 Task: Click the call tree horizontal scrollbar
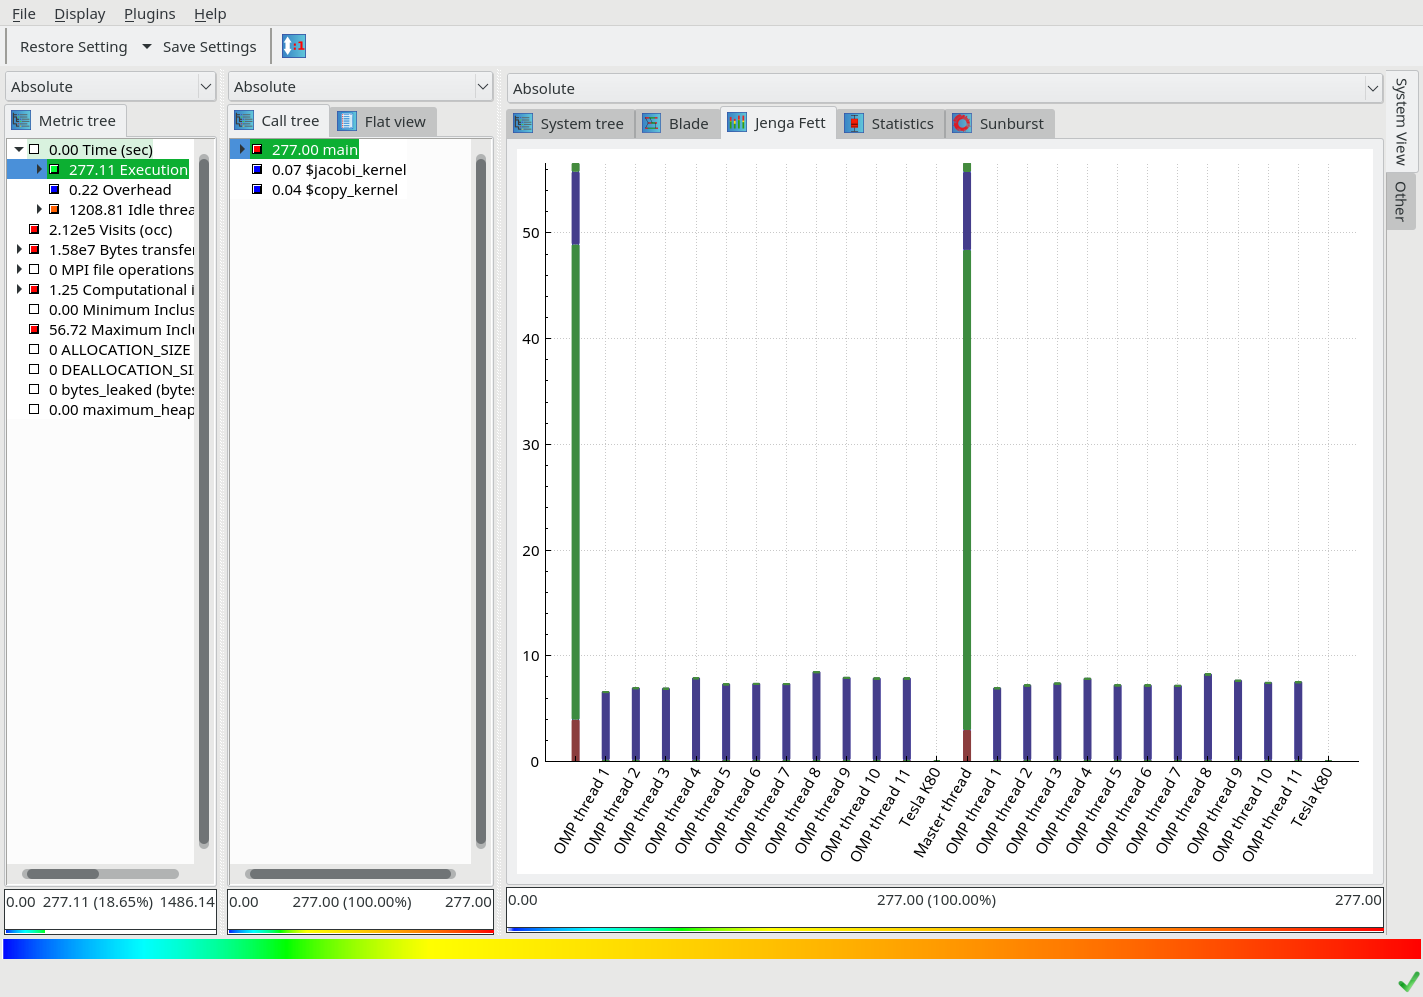350,873
